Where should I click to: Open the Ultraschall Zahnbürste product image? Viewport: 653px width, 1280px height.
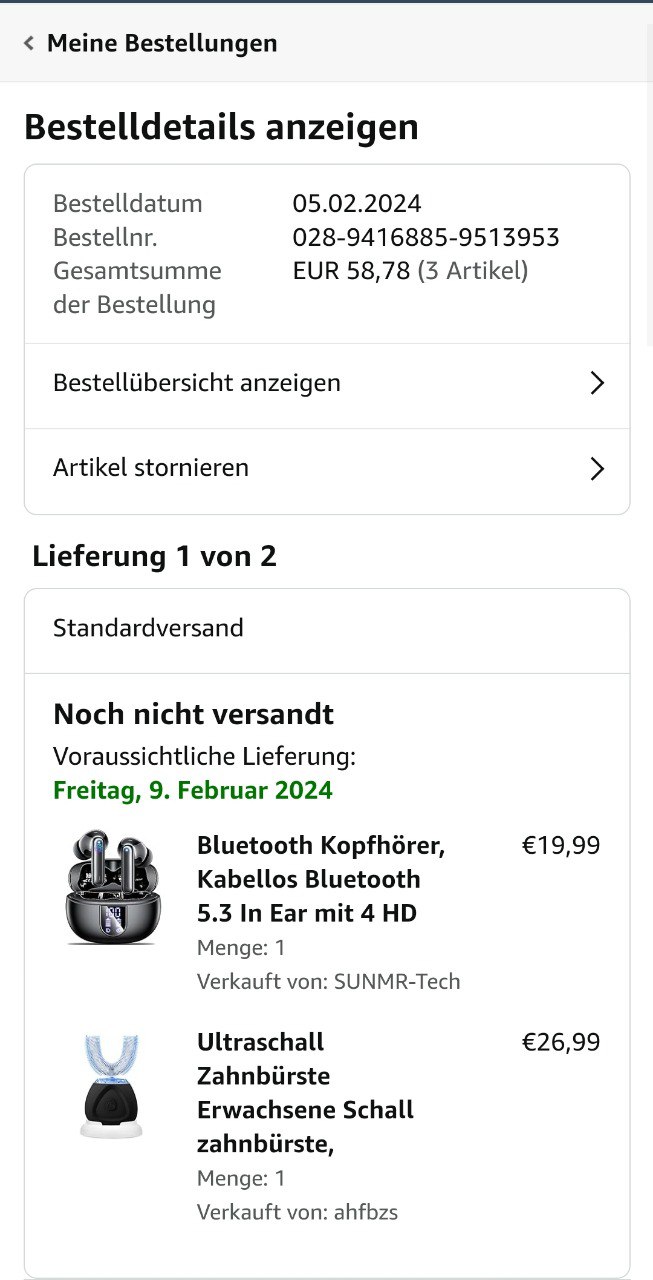(111, 1086)
